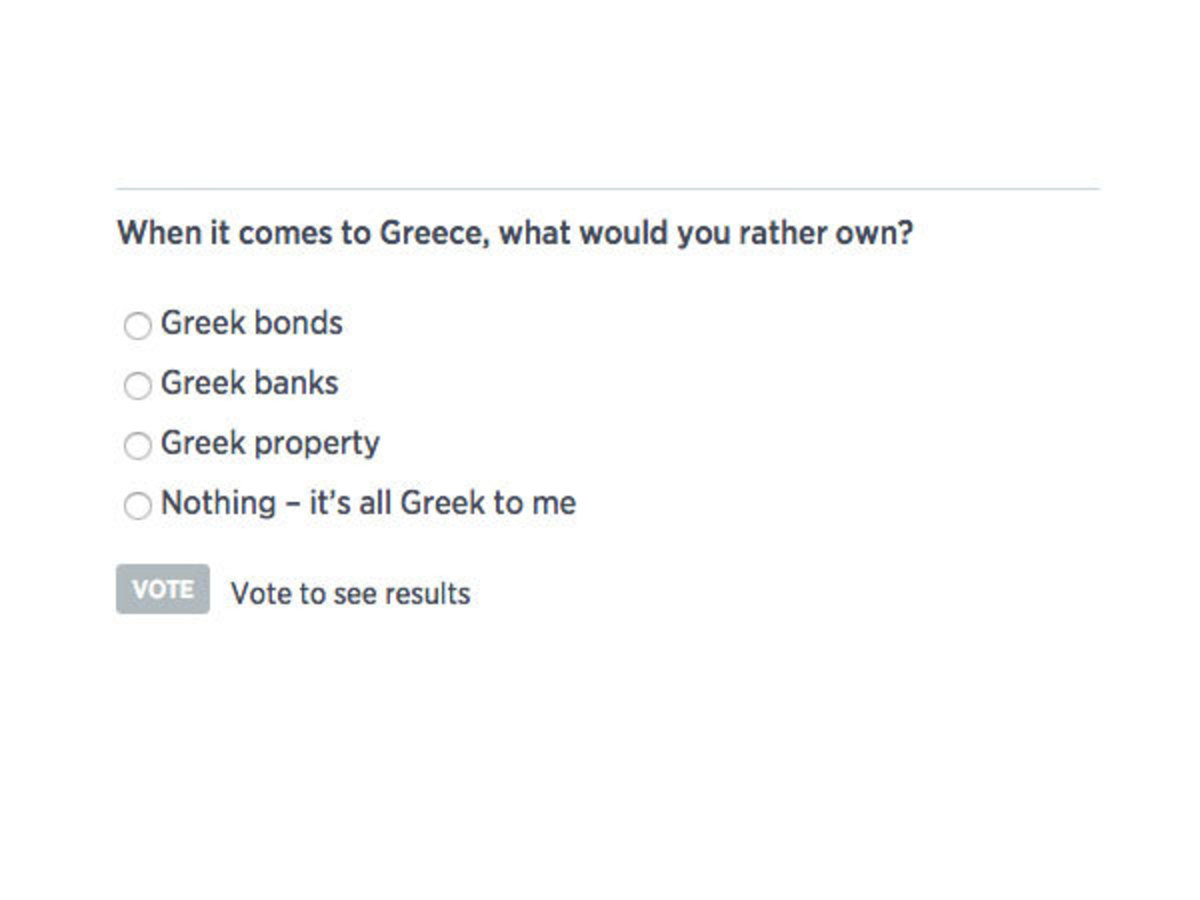Image resolution: width=1200 pixels, height=900 pixels.
Task: Submit your vote with the VOTE button
Action: 162,589
